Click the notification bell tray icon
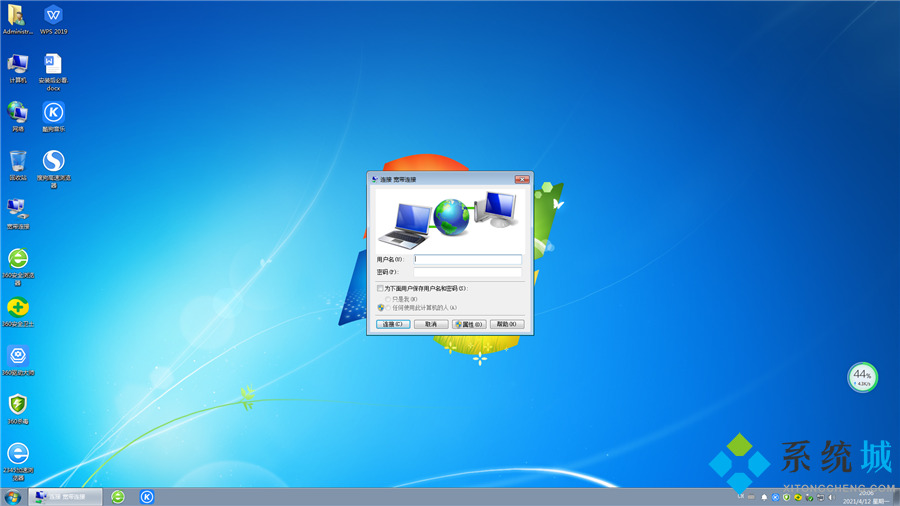The height and width of the screenshot is (506, 900). coord(764,497)
